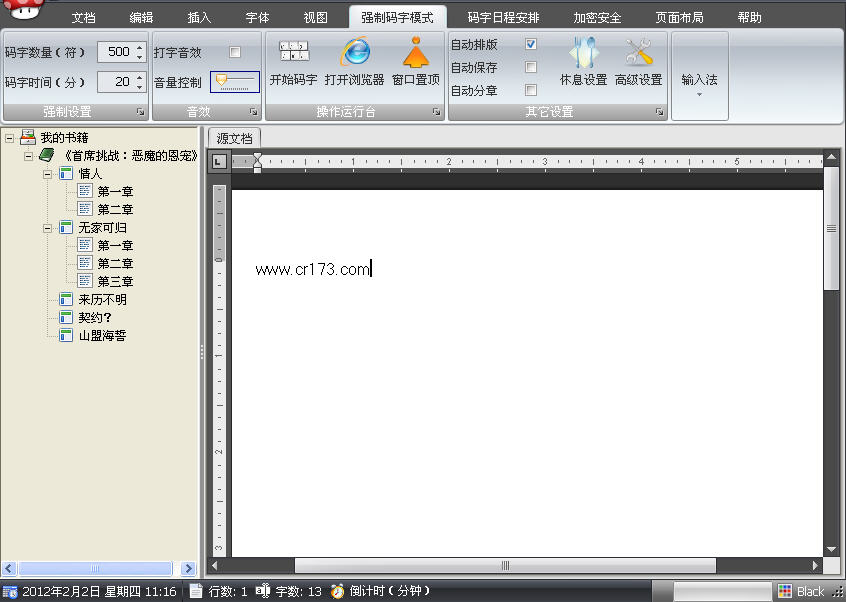
Task: Collapse the 无家可归 volume node
Action: 47,228
